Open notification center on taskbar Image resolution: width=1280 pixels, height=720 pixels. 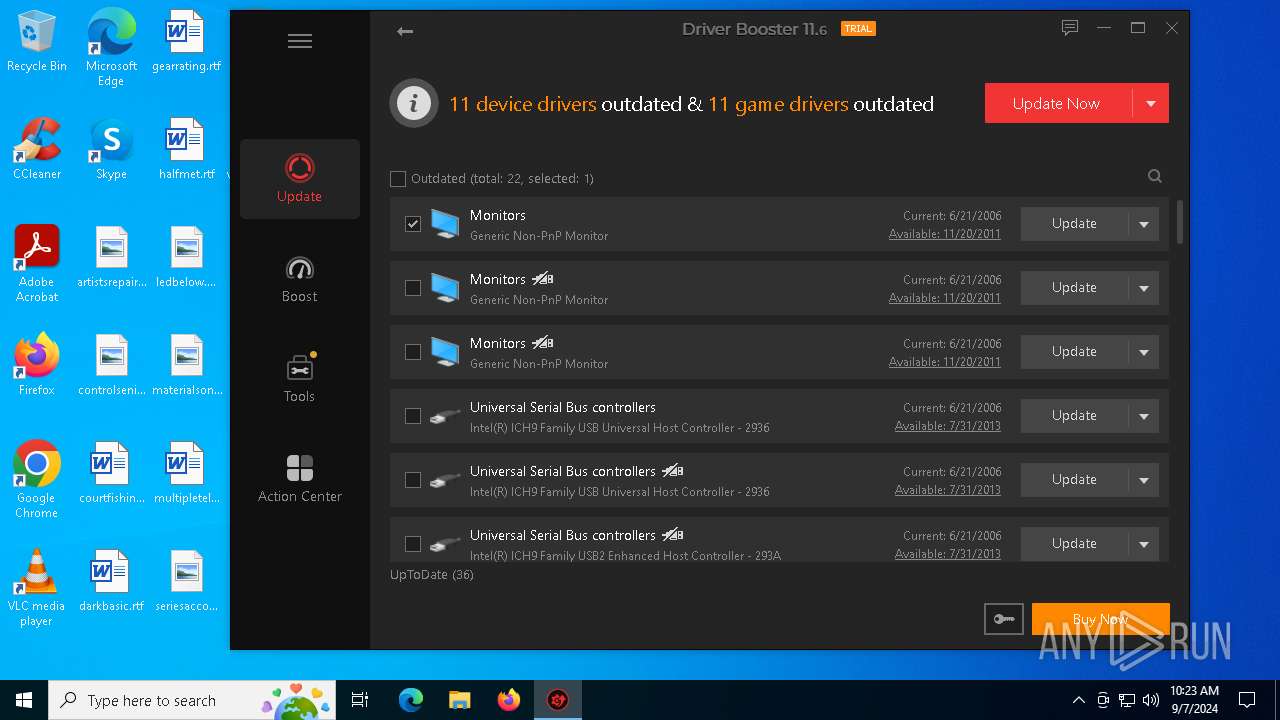(1247, 700)
